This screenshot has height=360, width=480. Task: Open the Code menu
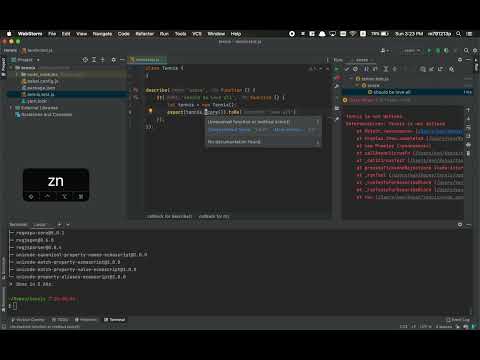tap(123, 34)
